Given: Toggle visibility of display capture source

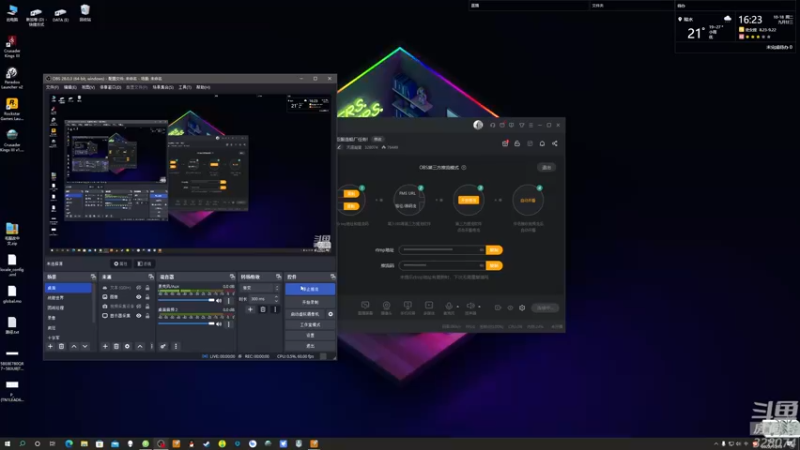Looking at the screenshot, I should click(x=138, y=316).
